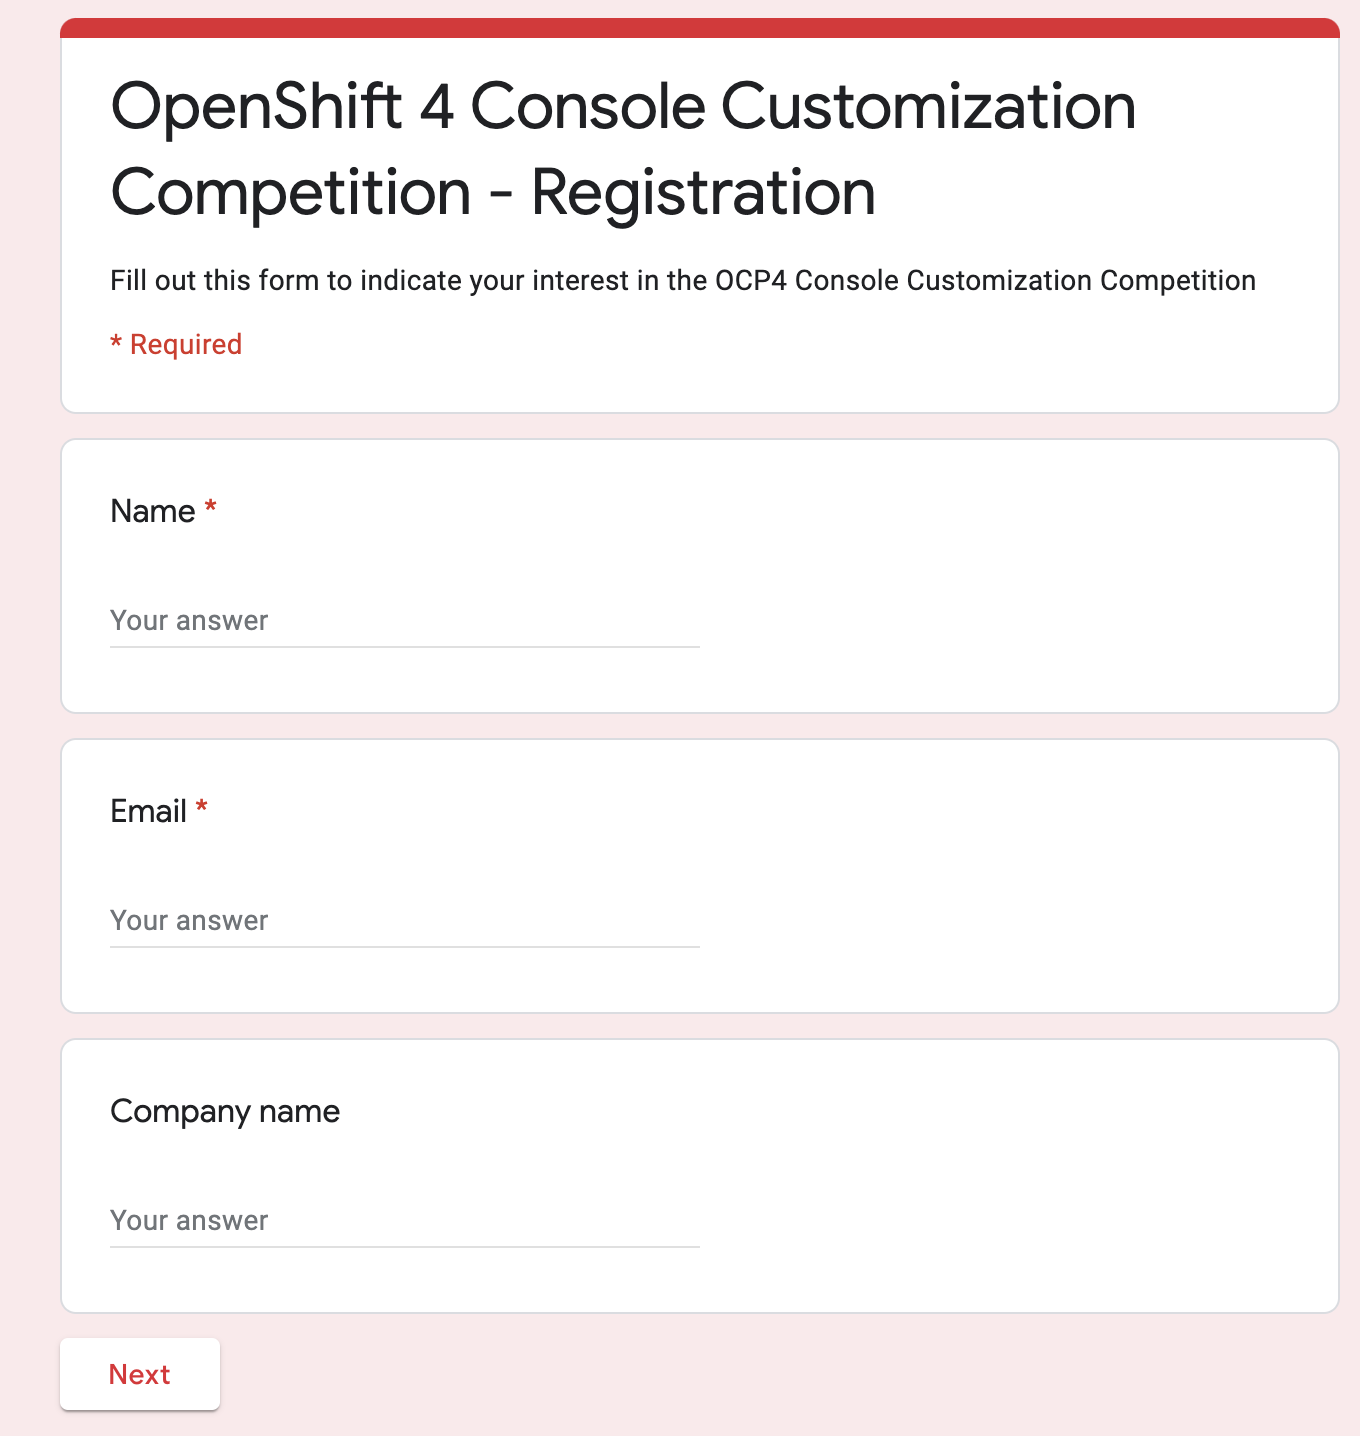
Task: Click the Name question card
Action: [700, 574]
